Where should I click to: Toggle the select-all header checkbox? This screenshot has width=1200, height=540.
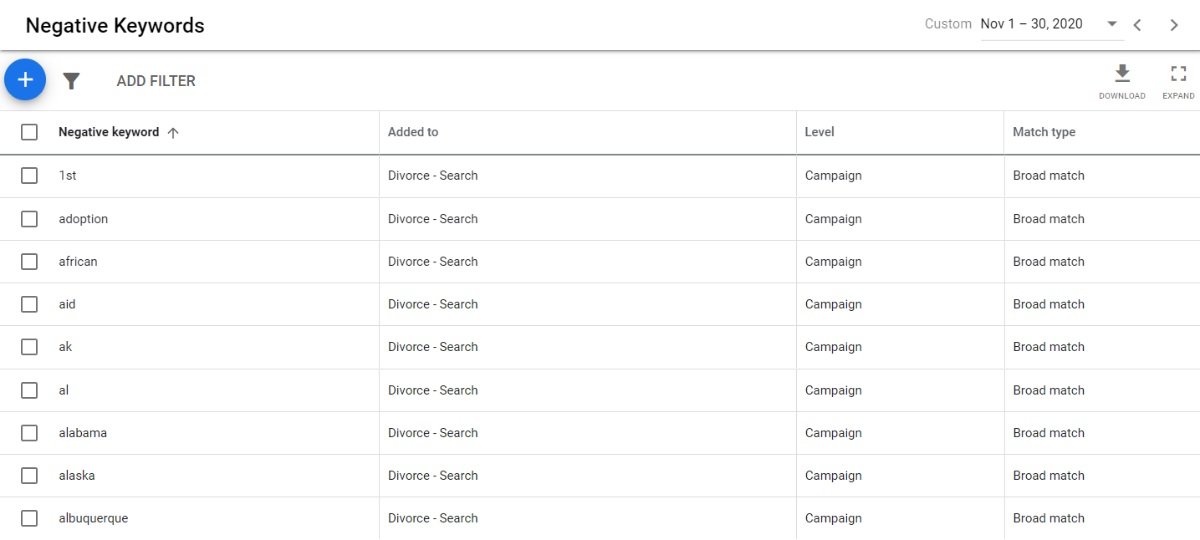coord(29,132)
